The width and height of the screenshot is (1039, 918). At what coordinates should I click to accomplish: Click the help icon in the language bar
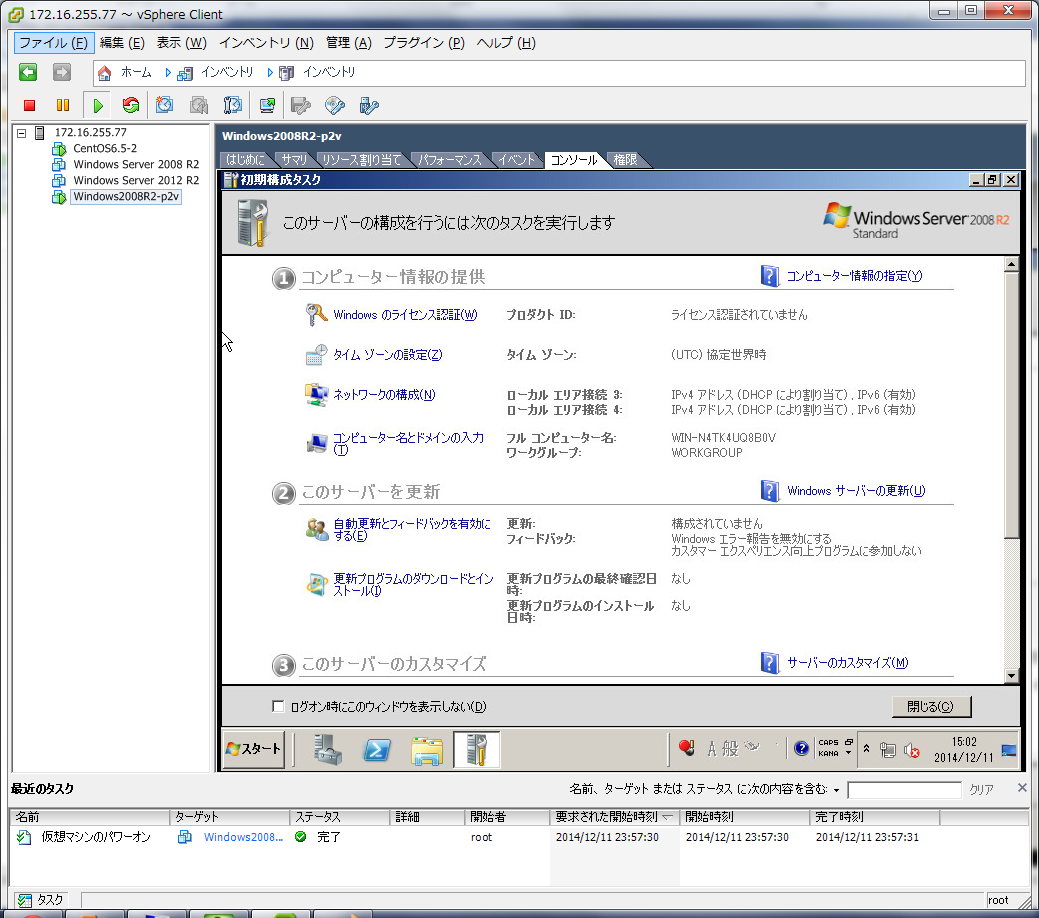(801, 748)
